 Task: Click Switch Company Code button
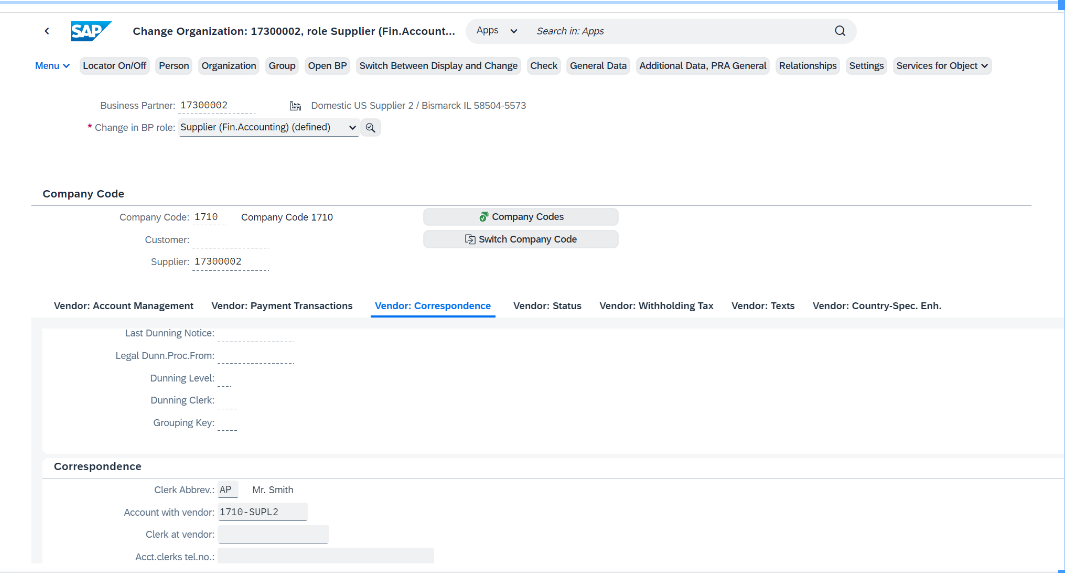pos(521,240)
